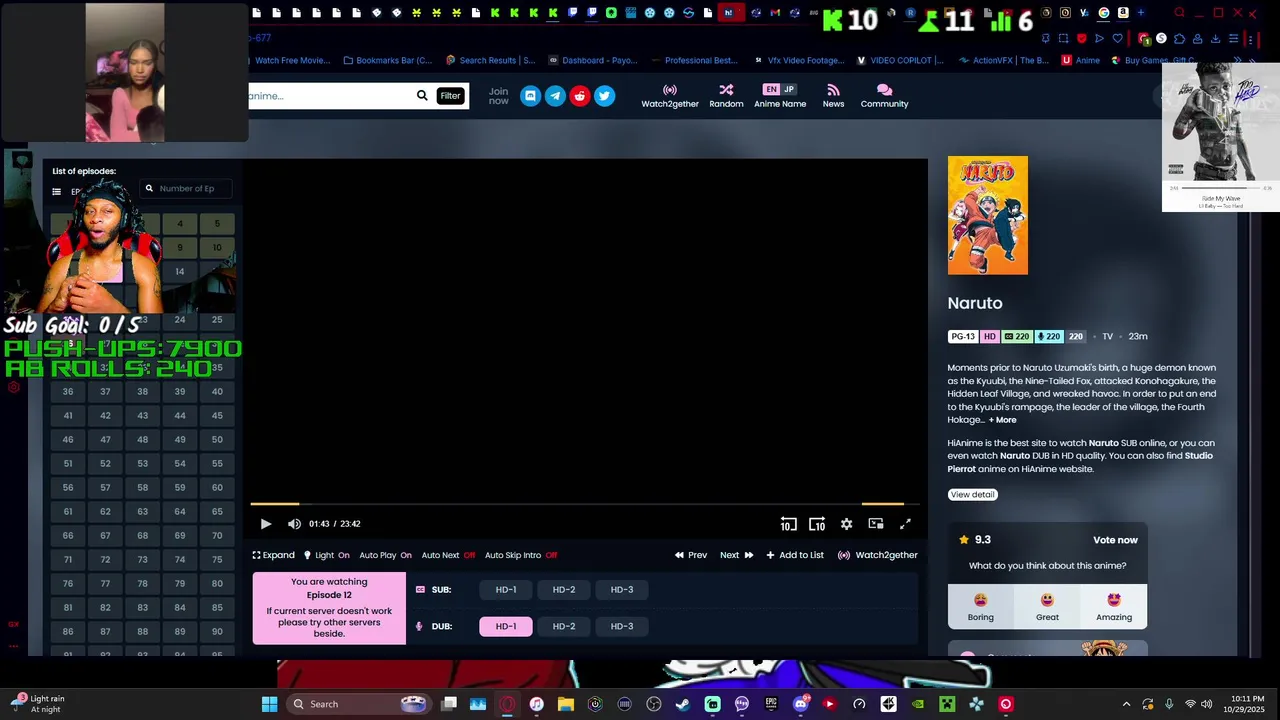Open the Discord join icon
The width and height of the screenshot is (1280, 720).
click(x=530, y=96)
